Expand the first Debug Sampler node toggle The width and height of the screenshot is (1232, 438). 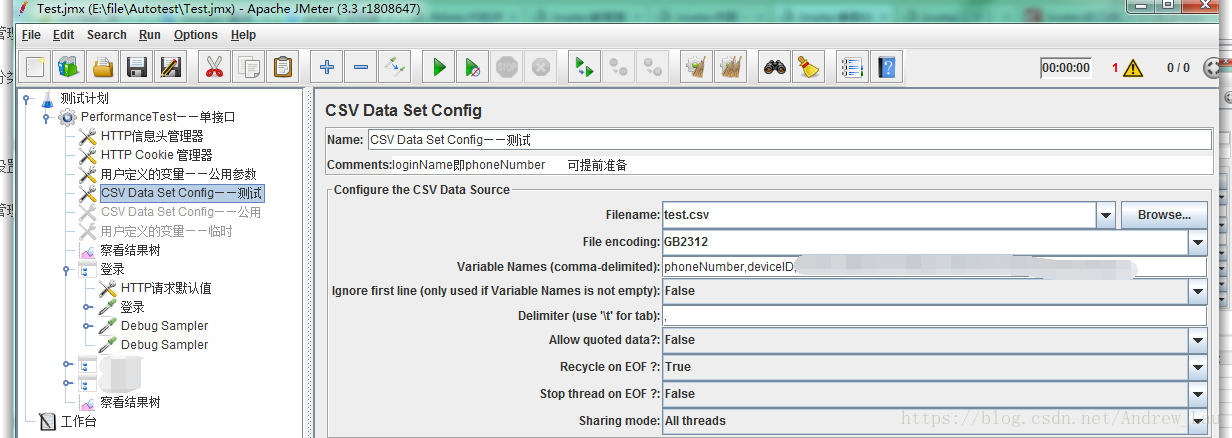[x=87, y=327]
